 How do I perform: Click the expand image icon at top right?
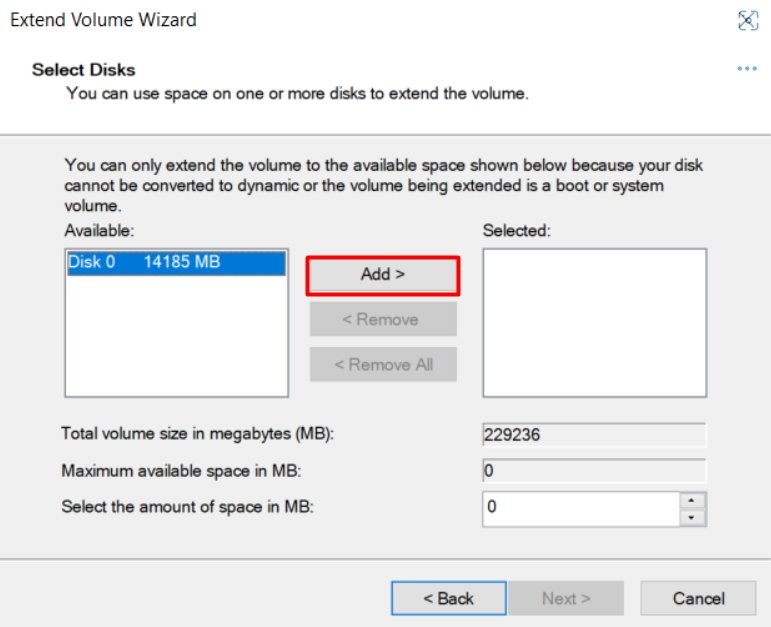[747, 20]
